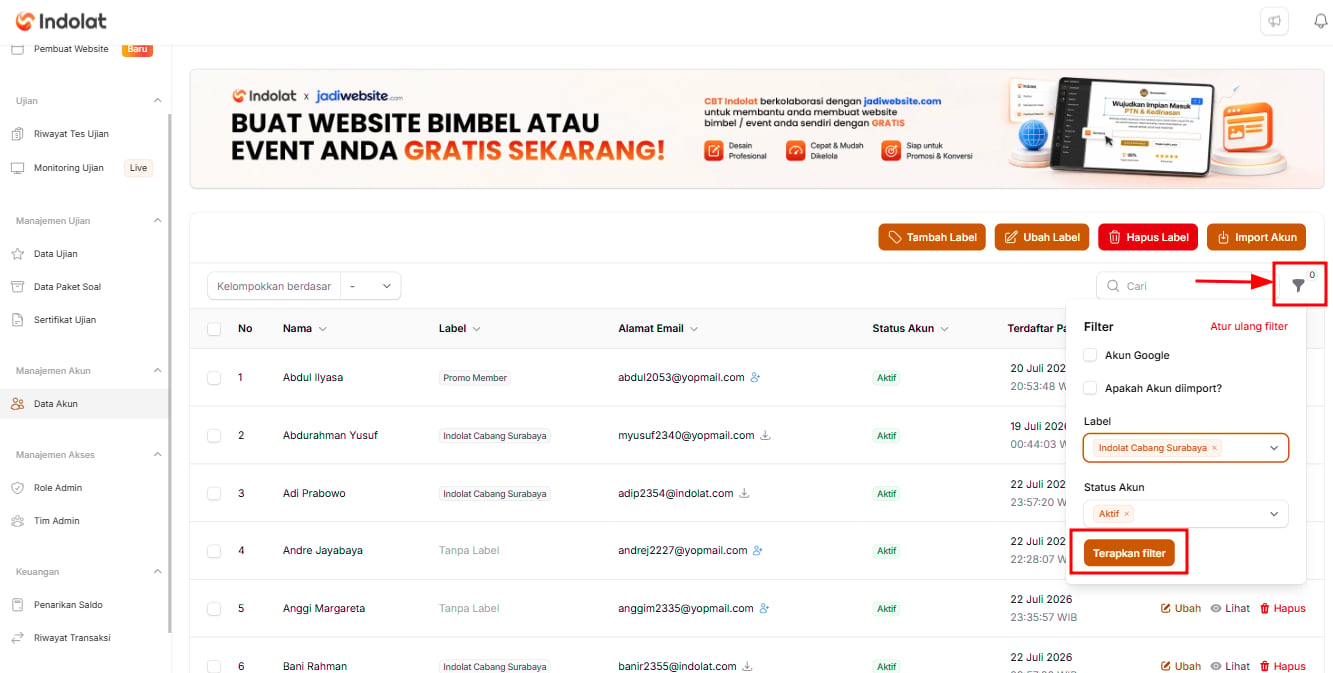
Task: Collapse the Manajemen Ujian section
Action: point(157,220)
